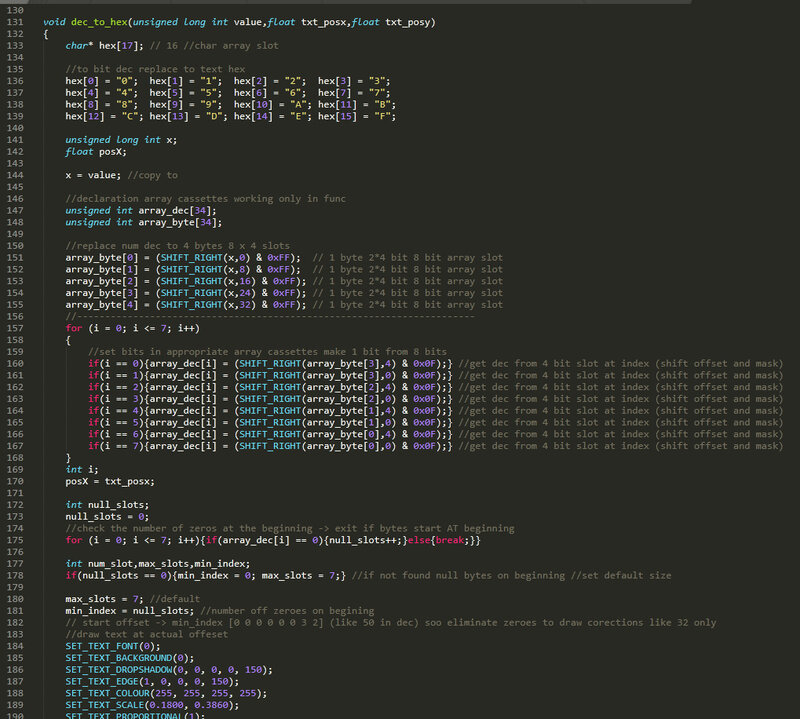Click the SET_TEXT_SCALE function call
This screenshot has width=800, height=719.
(113, 704)
